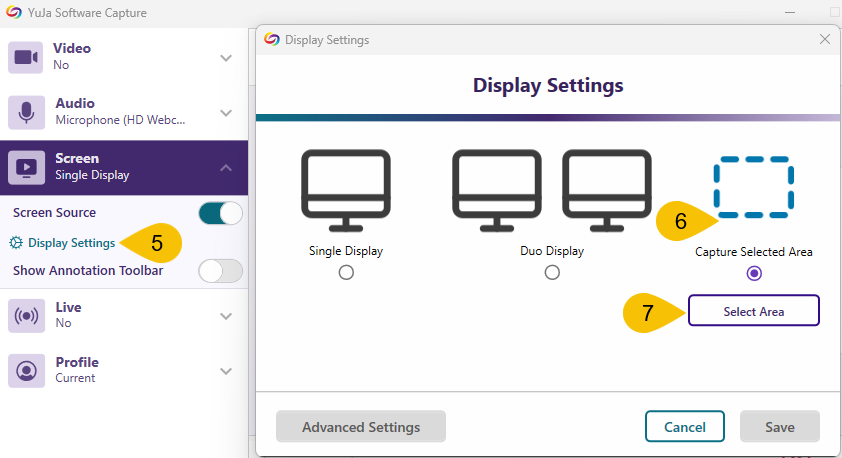Image resolution: width=842 pixels, height=458 pixels.
Task: Open the Display Settings link
Action: (x=71, y=243)
